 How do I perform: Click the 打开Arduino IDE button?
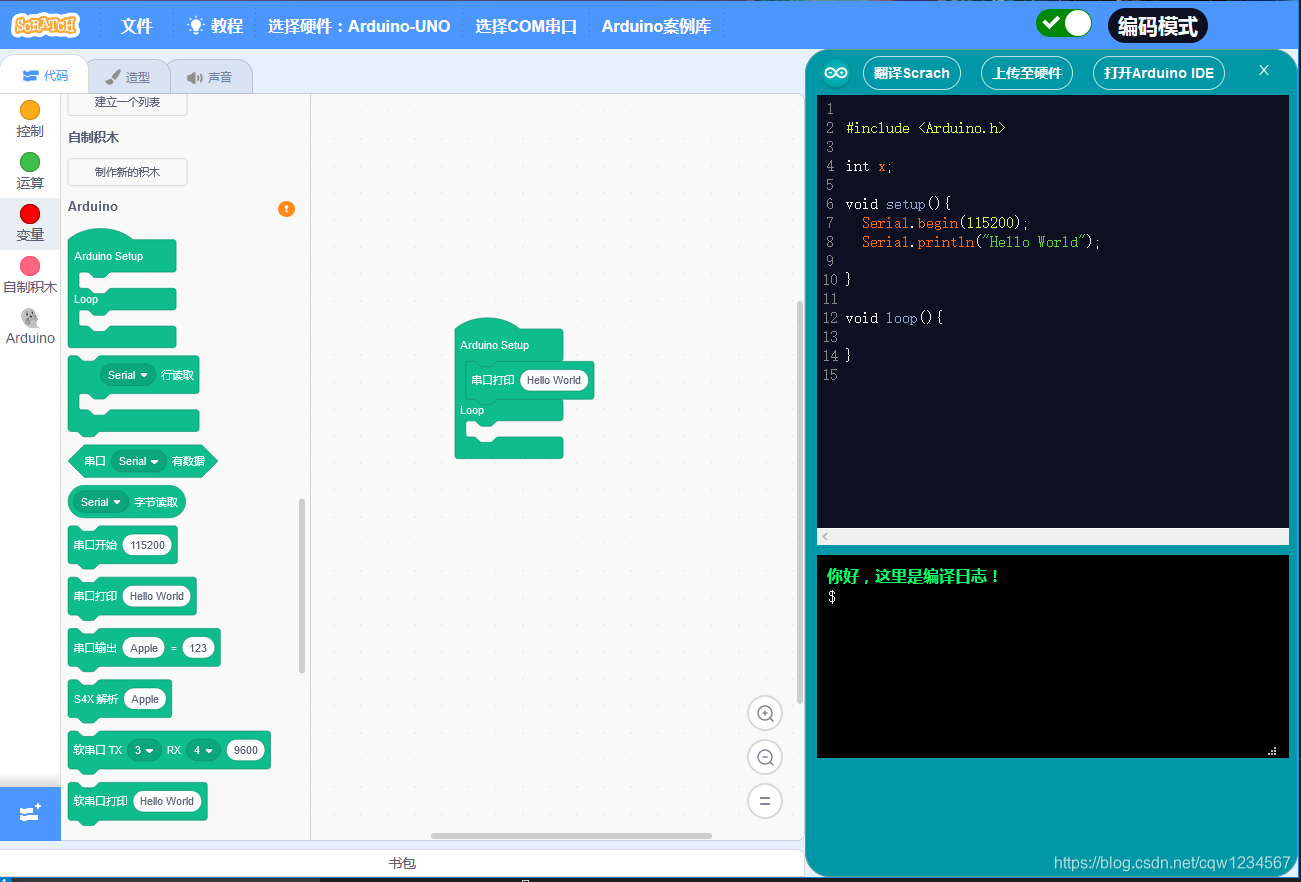point(1159,73)
